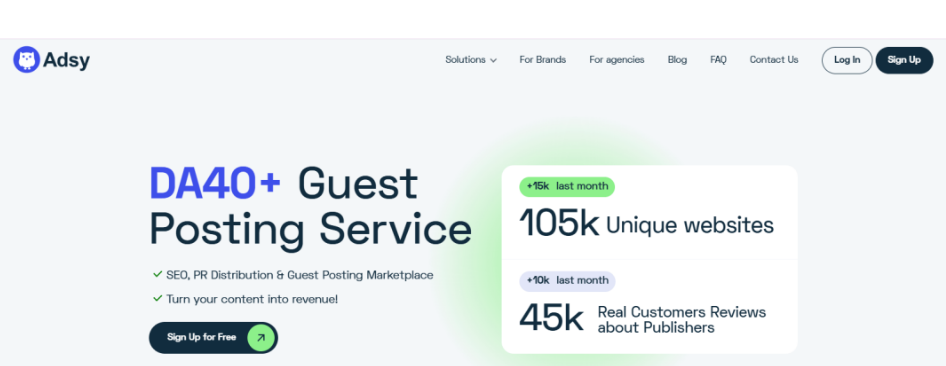Click the Adsy owl logo icon

27,60
